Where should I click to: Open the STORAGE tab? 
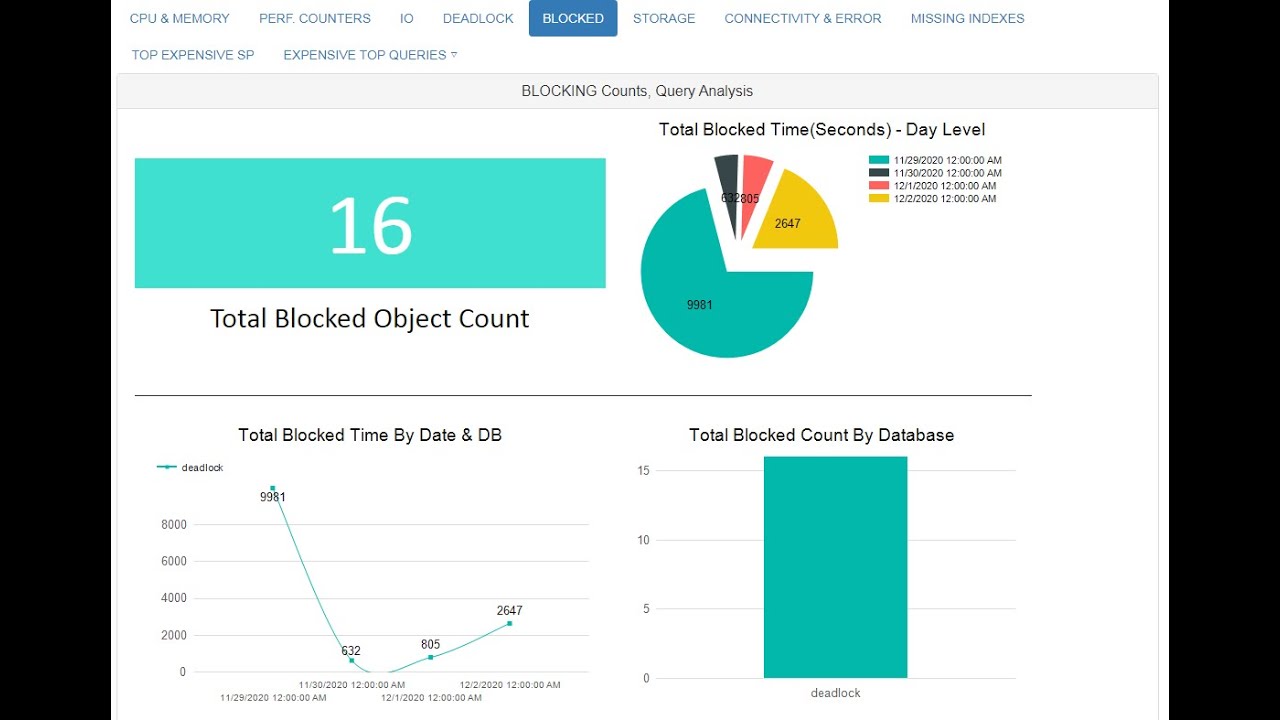tap(664, 18)
